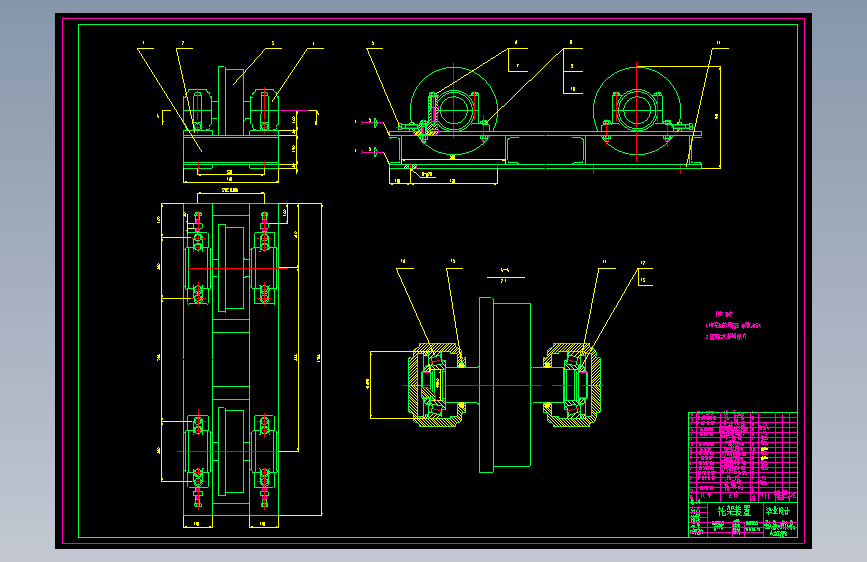
Task: Click the left hatched bearing housing in section view
Action: pyautogui.click(x=437, y=385)
